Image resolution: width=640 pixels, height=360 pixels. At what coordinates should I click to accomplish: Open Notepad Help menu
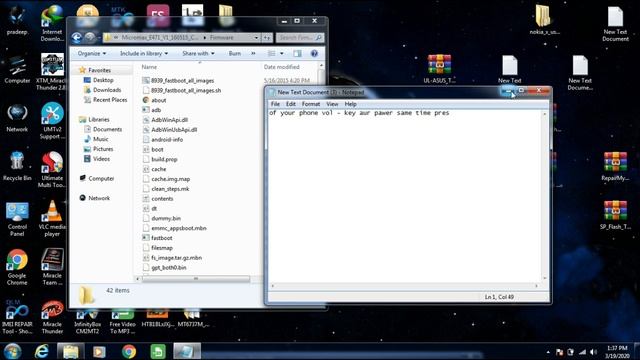tap(350, 104)
